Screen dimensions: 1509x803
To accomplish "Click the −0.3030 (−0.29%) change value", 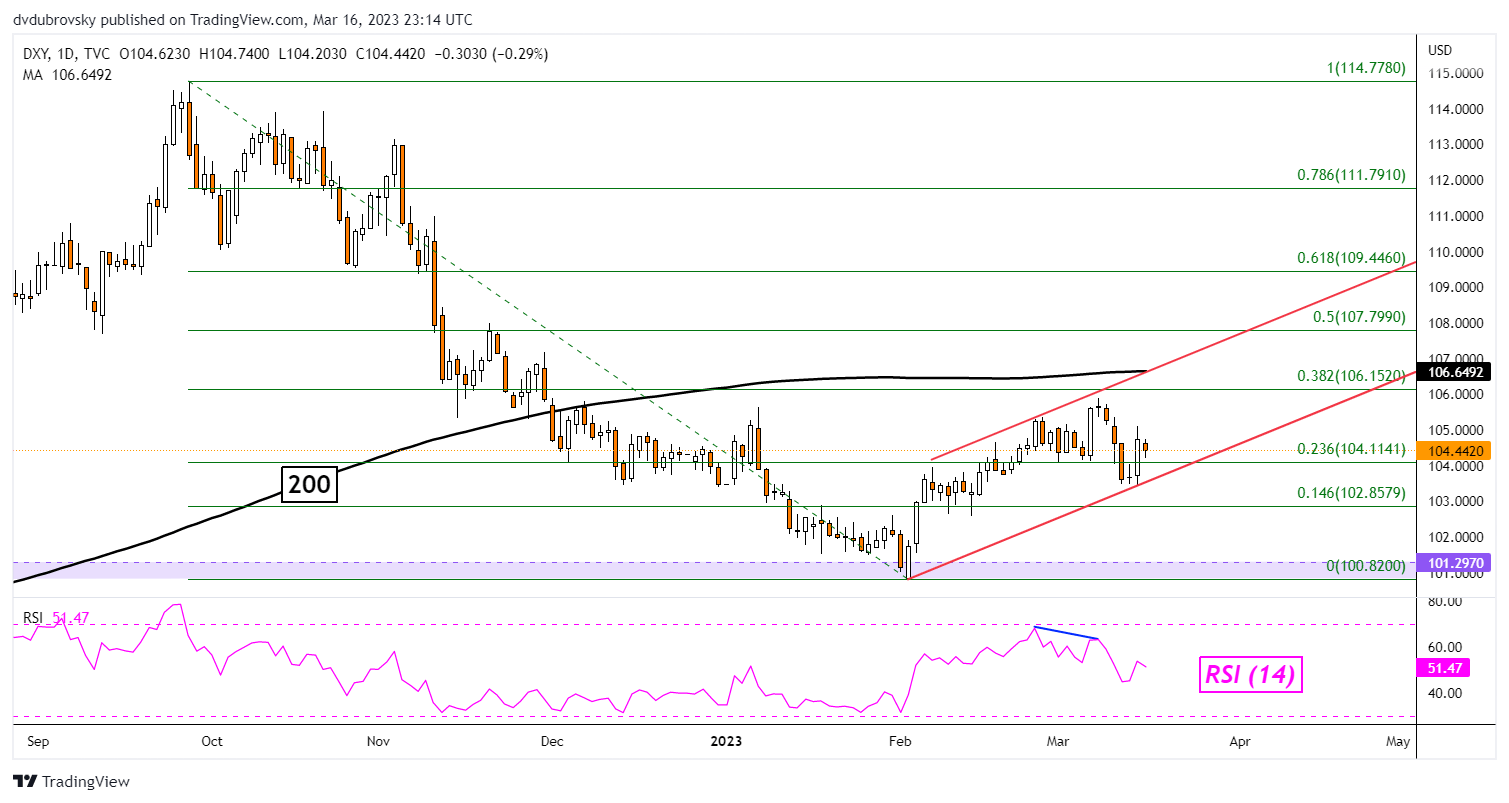I will pyautogui.click(x=493, y=54).
